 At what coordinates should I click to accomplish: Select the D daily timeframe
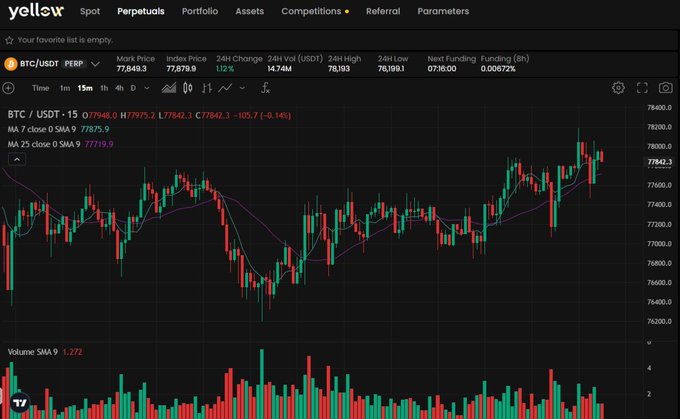click(x=133, y=88)
